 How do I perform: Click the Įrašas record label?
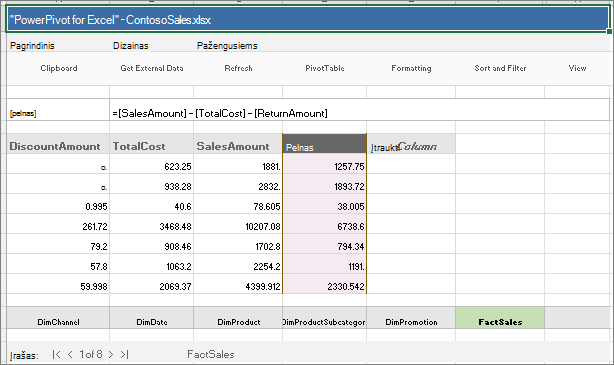tap(24, 356)
